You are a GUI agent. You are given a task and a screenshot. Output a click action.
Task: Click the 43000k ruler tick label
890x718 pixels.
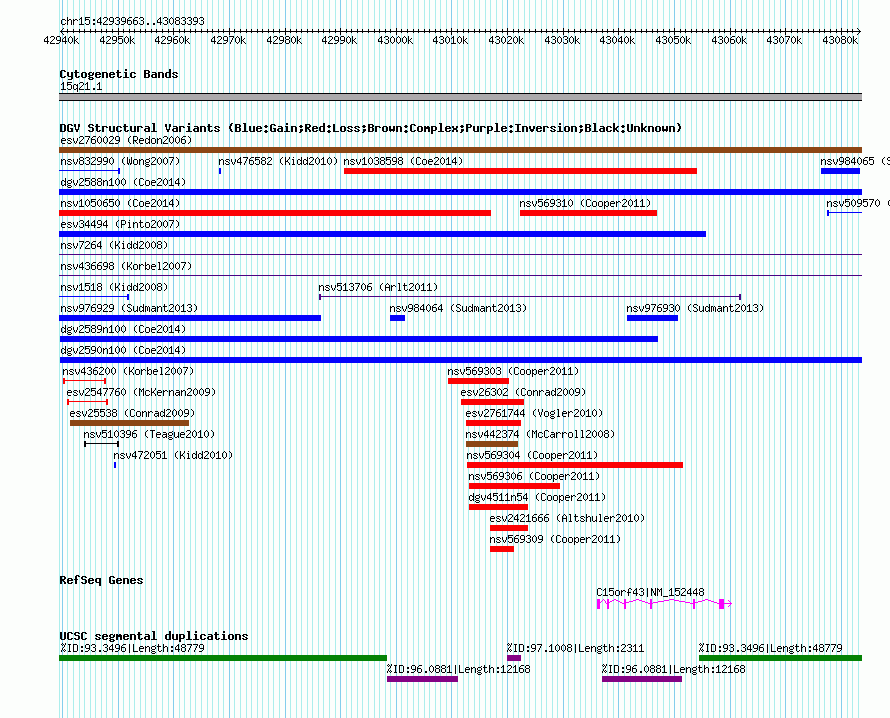pos(395,40)
